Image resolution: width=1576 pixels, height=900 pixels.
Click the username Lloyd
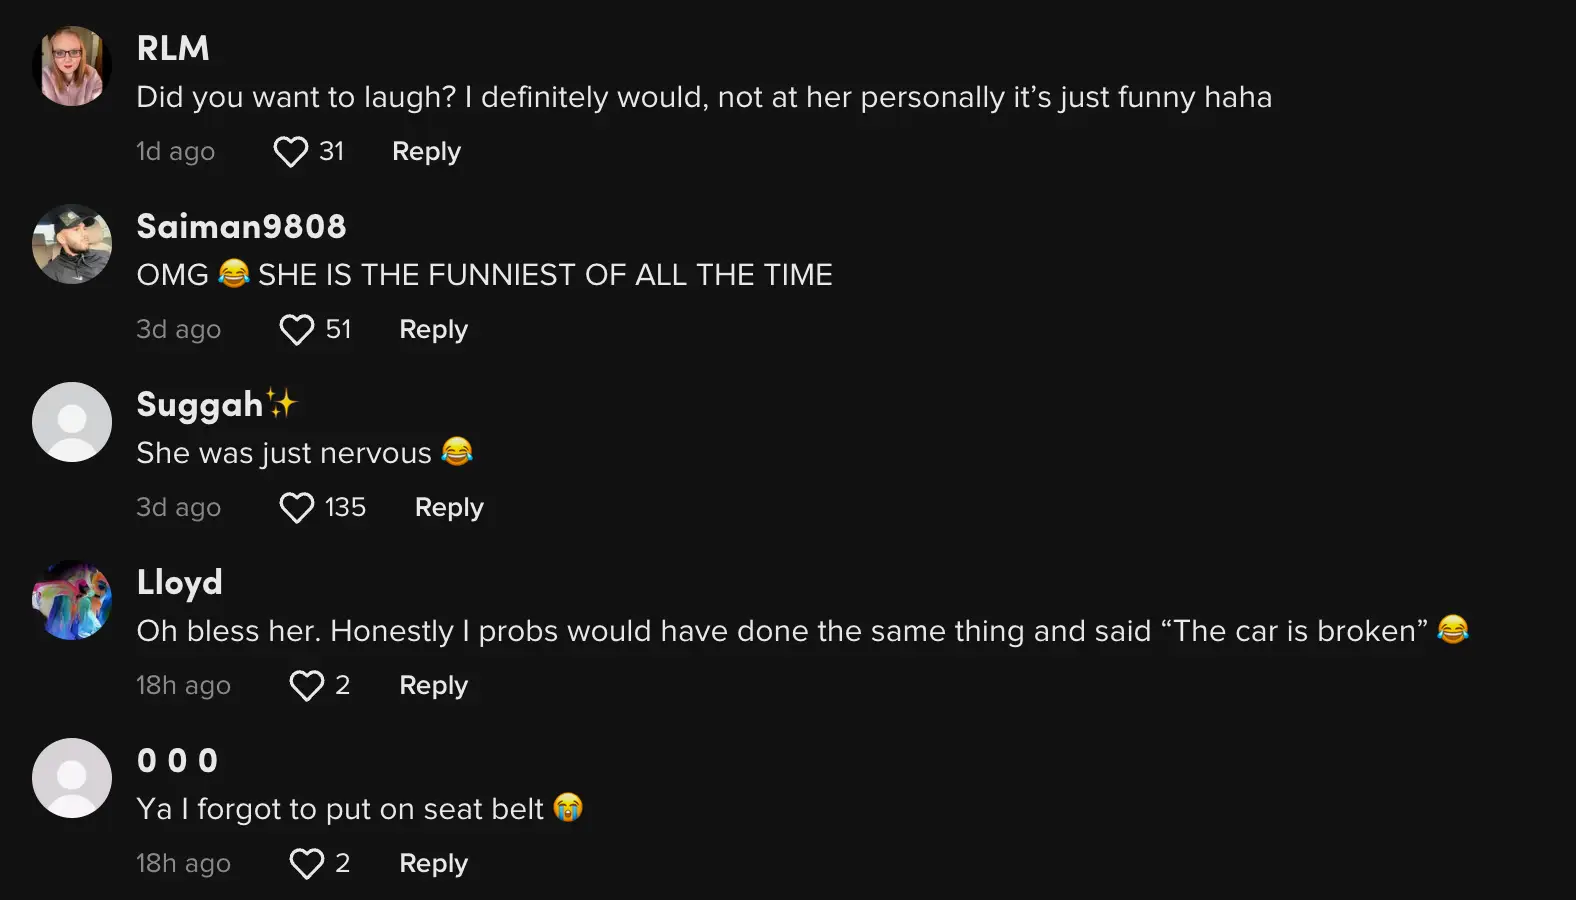pyautogui.click(x=179, y=582)
